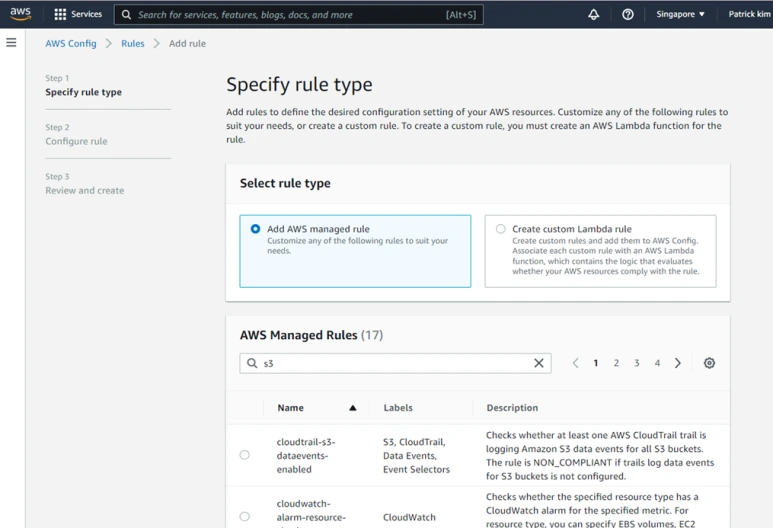Focus the top AWS search field

299,15
